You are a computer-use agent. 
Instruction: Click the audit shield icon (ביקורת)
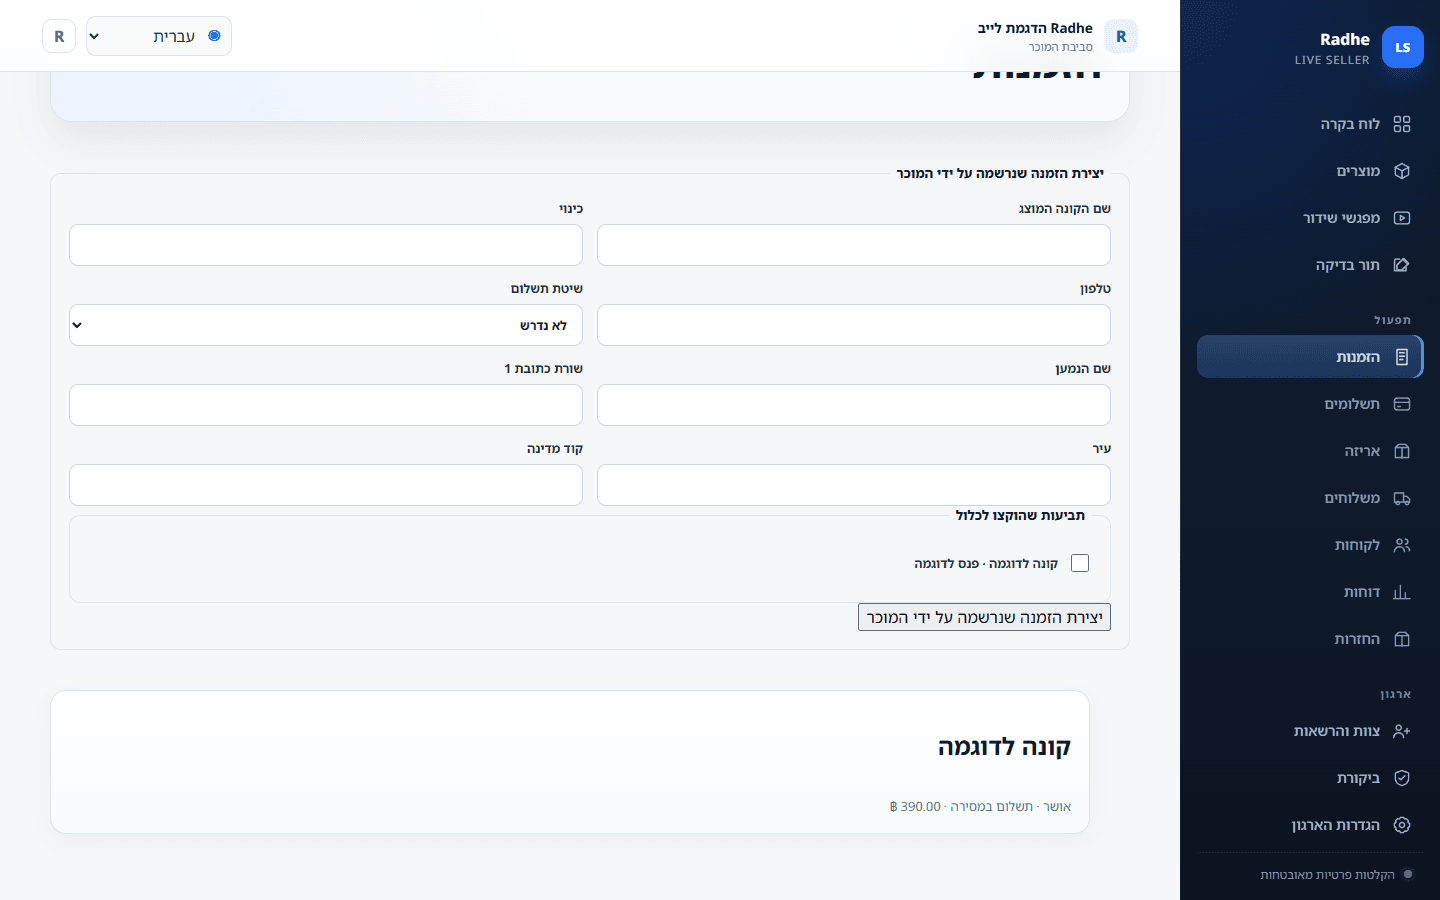1402,778
